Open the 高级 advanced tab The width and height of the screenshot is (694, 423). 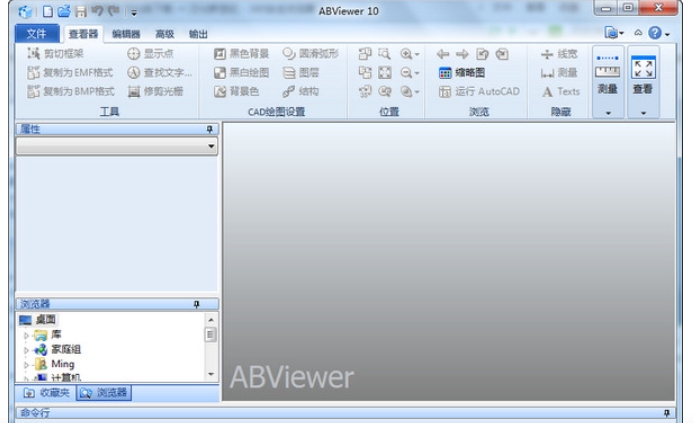(x=165, y=34)
